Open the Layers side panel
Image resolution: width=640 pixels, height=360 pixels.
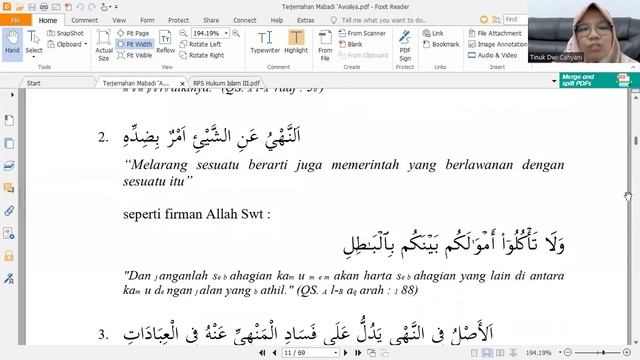coord(9,166)
